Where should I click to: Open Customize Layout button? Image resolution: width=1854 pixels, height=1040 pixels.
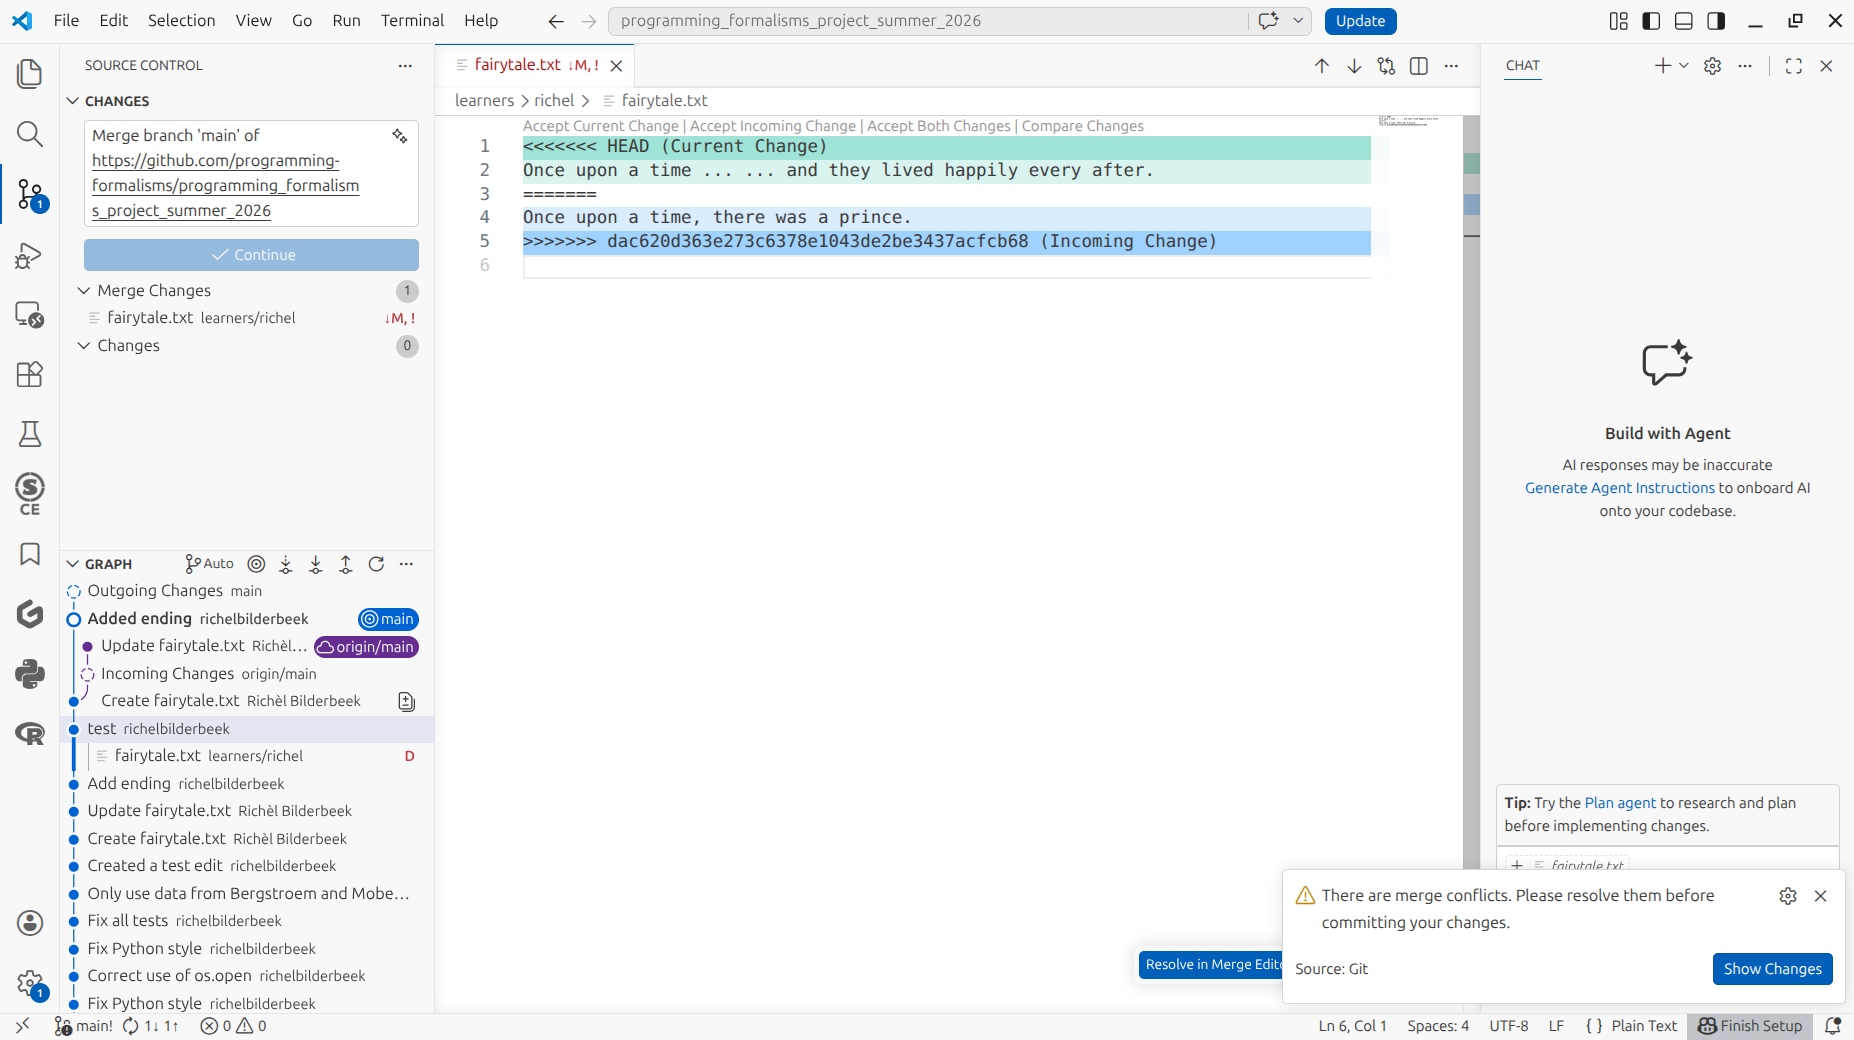pyautogui.click(x=1619, y=21)
